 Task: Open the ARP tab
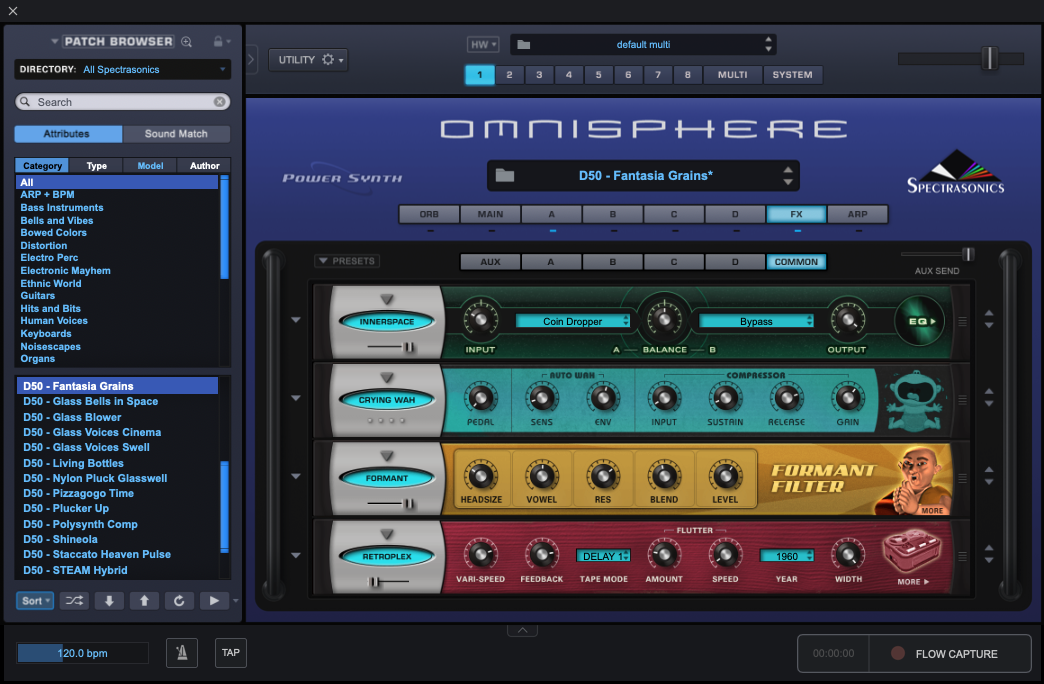(858, 214)
